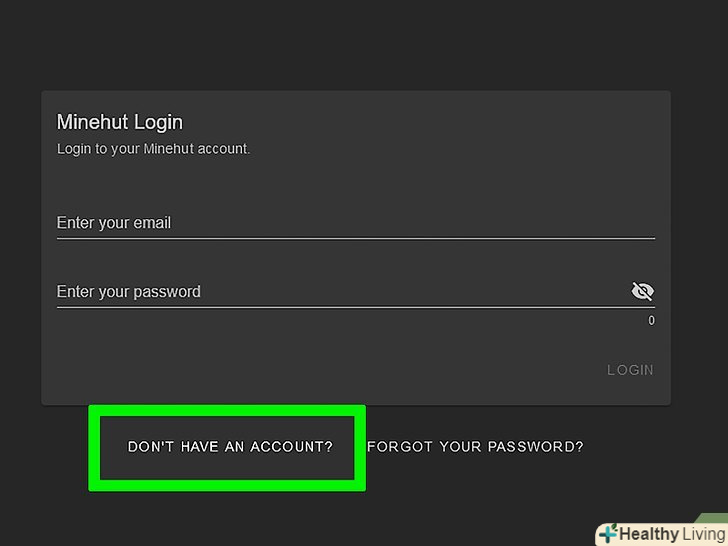Image resolution: width=728 pixels, height=546 pixels.
Task: Follow the FORGOT YOUR PASSWORD? link
Action: 475,447
